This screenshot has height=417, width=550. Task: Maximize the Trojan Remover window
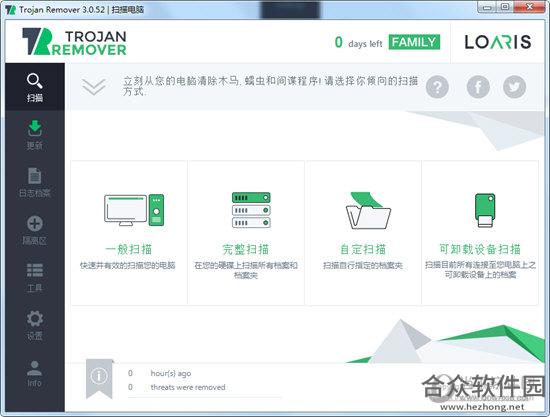tap(505, 7)
